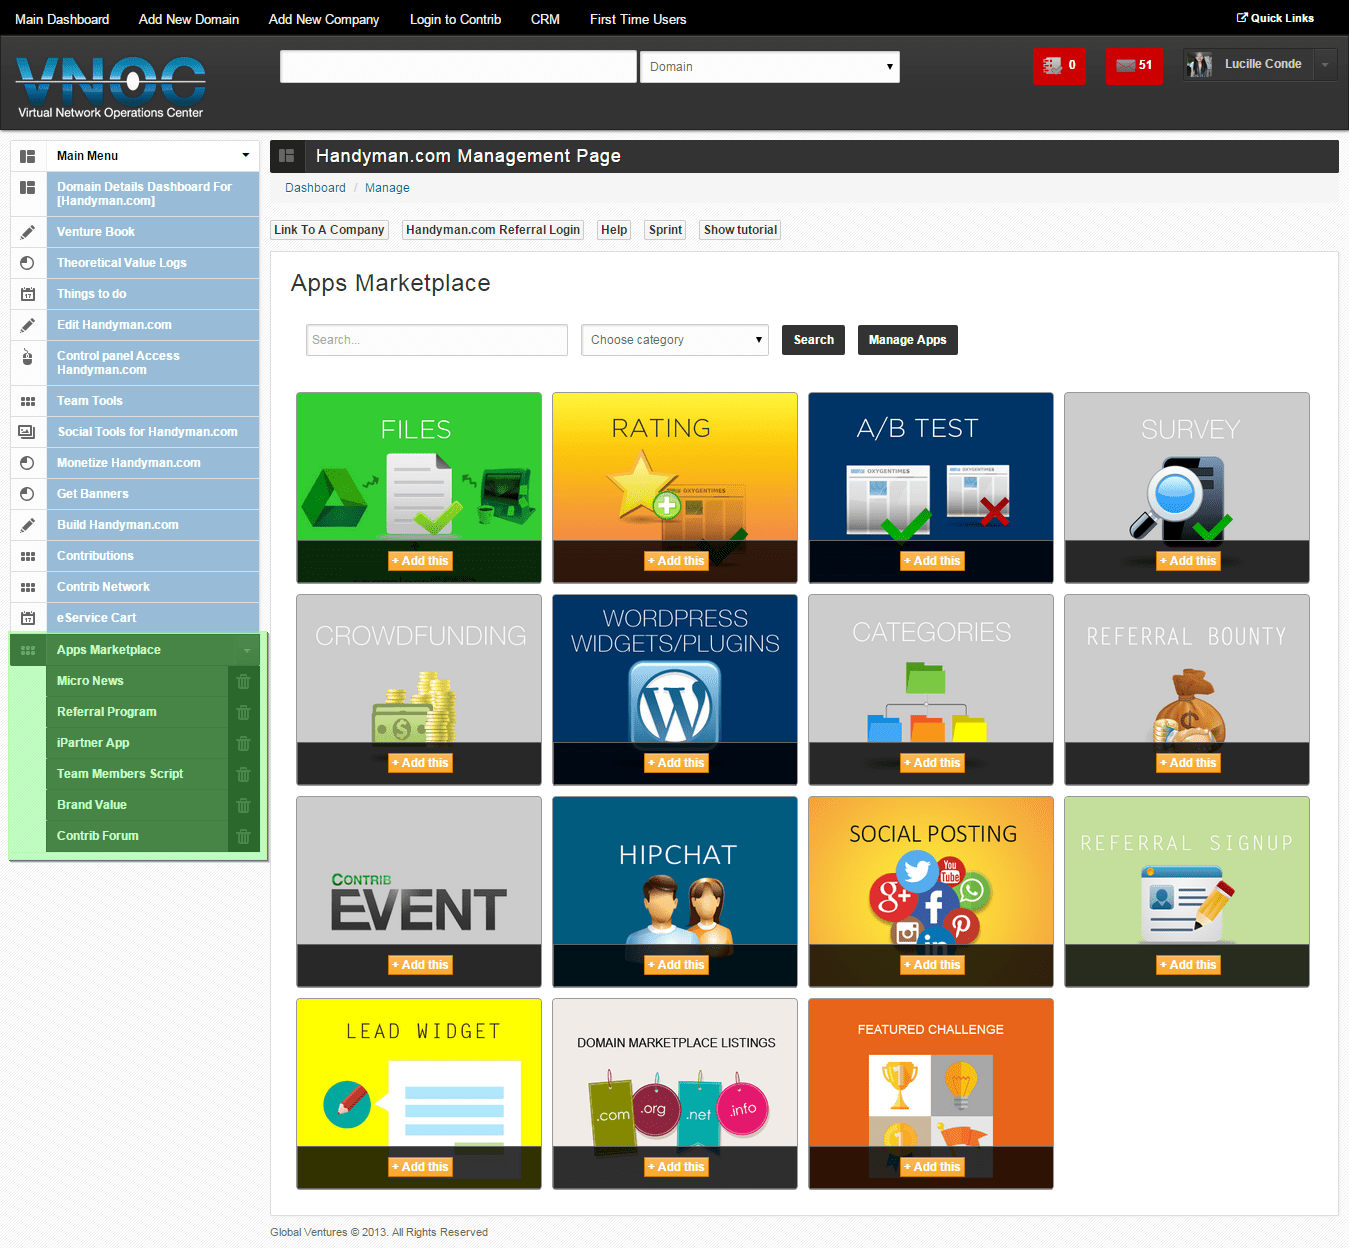The width and height of the screenshot is (1349, 1248).
Task: Click the calendar icon beside Things to do
Action: point(28,294)
